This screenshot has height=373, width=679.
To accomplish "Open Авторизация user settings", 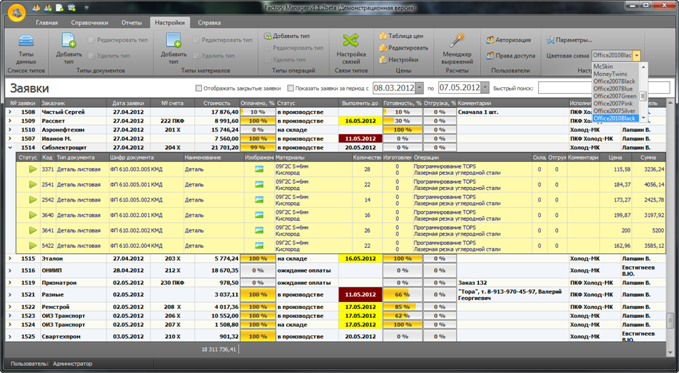I will pyautogui.click(x=508, y=40).
